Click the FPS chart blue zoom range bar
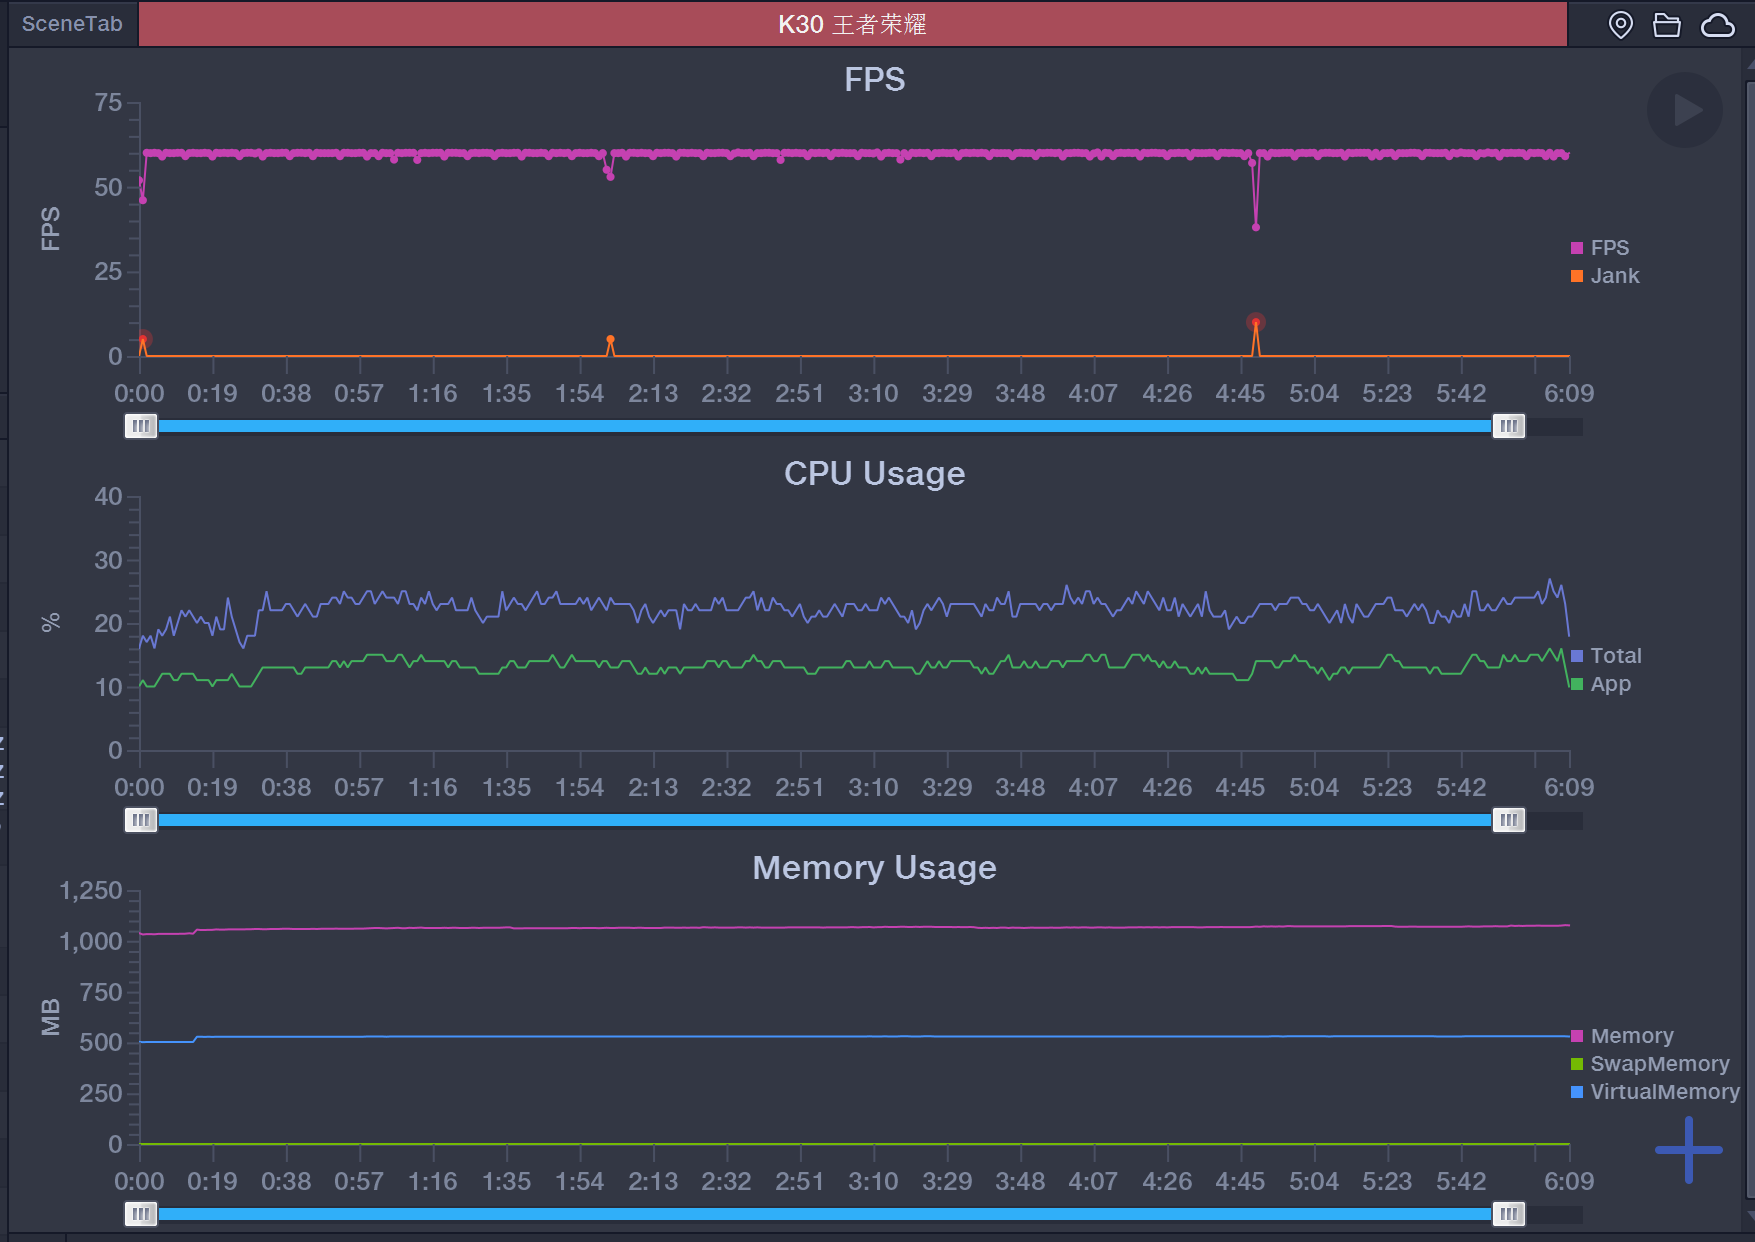This screenshot has height=1242, width=1755. (825, 427)
